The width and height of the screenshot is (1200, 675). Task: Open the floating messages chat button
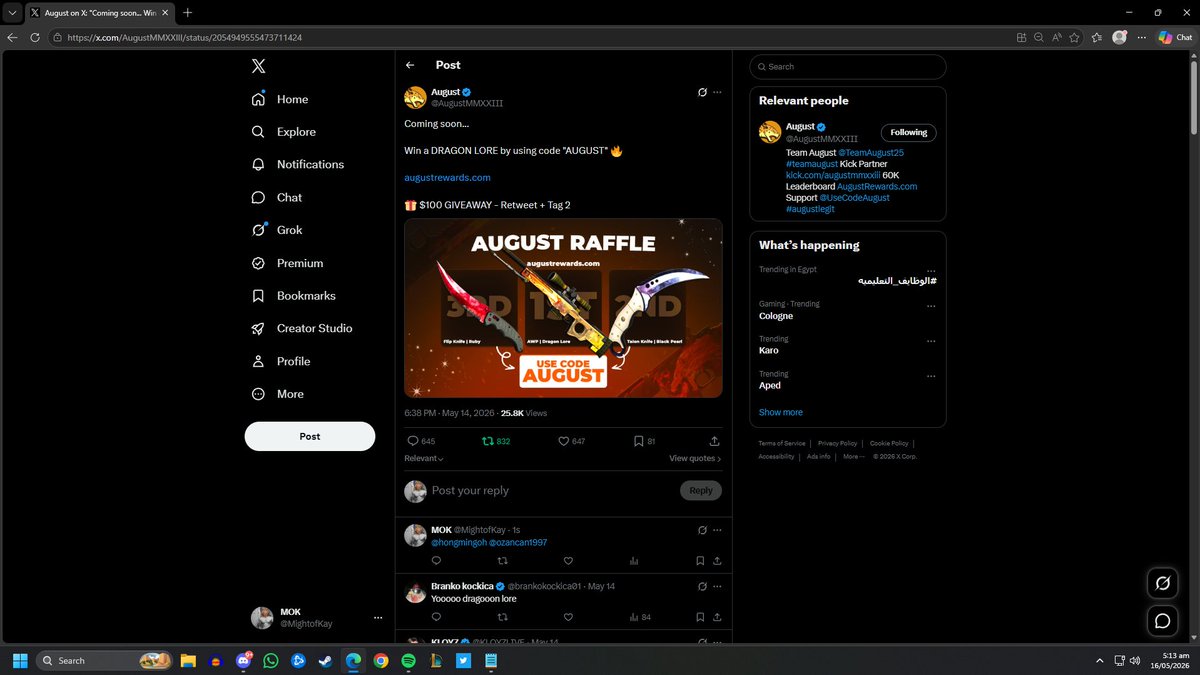pyautogui.click(x=1163, y=621)
